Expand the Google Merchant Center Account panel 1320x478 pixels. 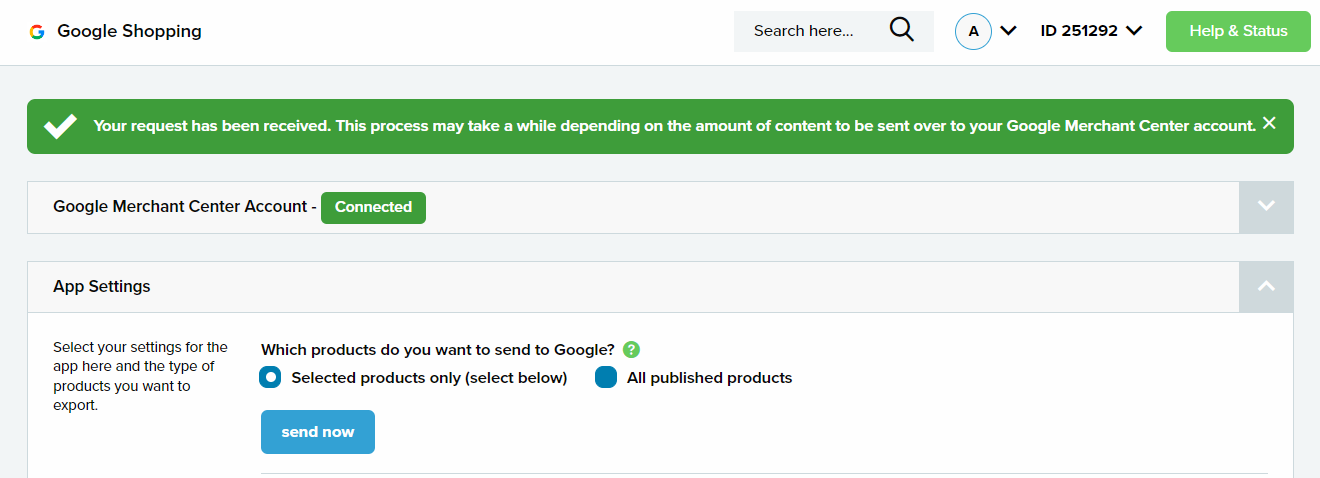1266,207
